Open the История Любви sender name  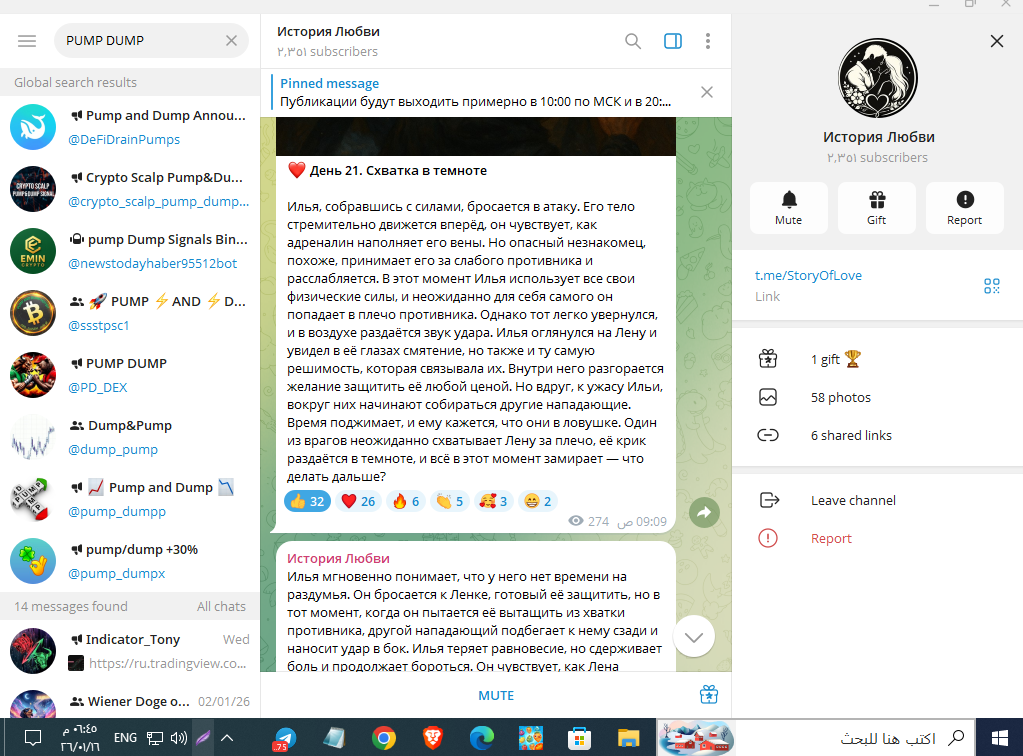(x=338, y=558)
